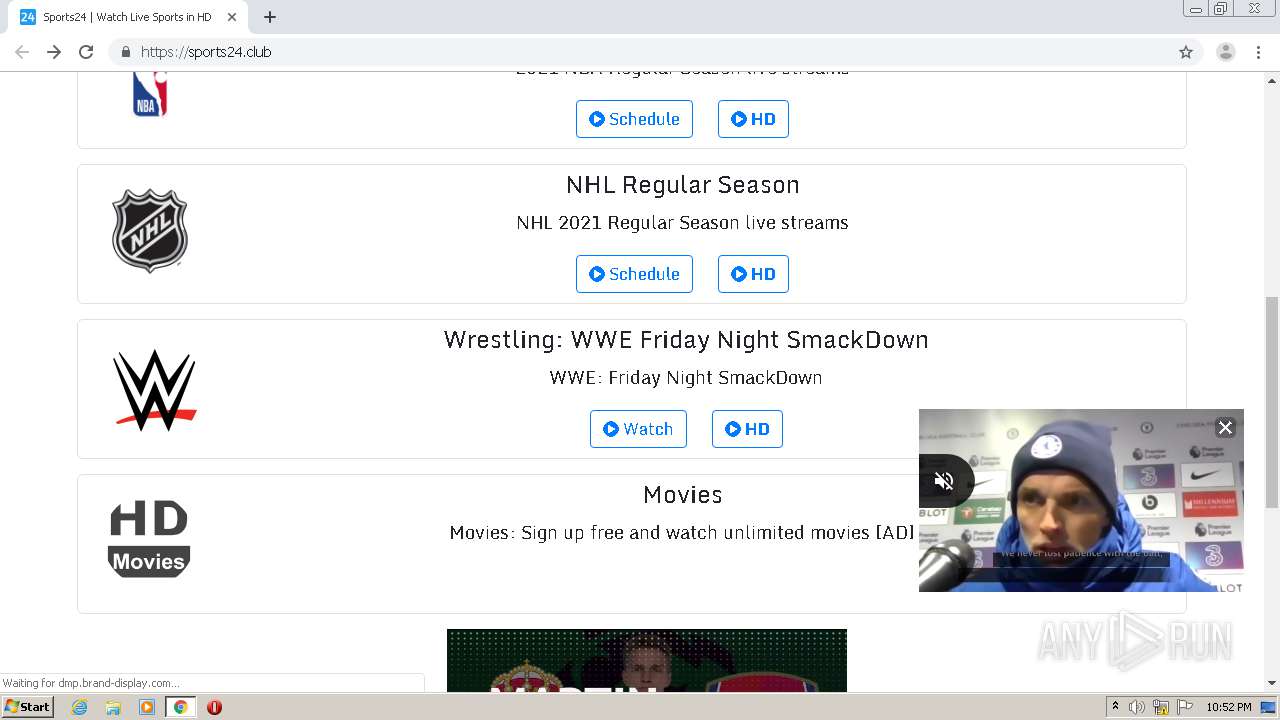Go back using the browser back arrow
This screenshot has height=720, width=1280.
point(22,52)
